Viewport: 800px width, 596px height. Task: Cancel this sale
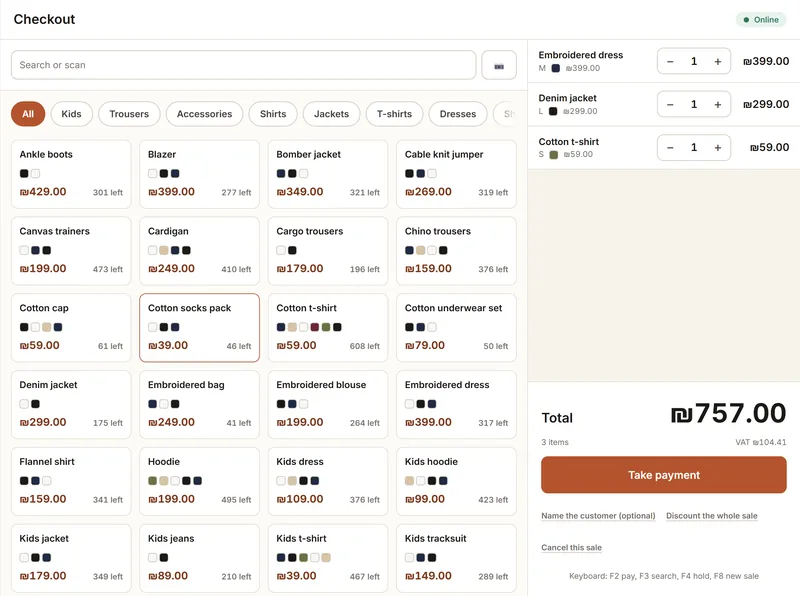(571, 548)
